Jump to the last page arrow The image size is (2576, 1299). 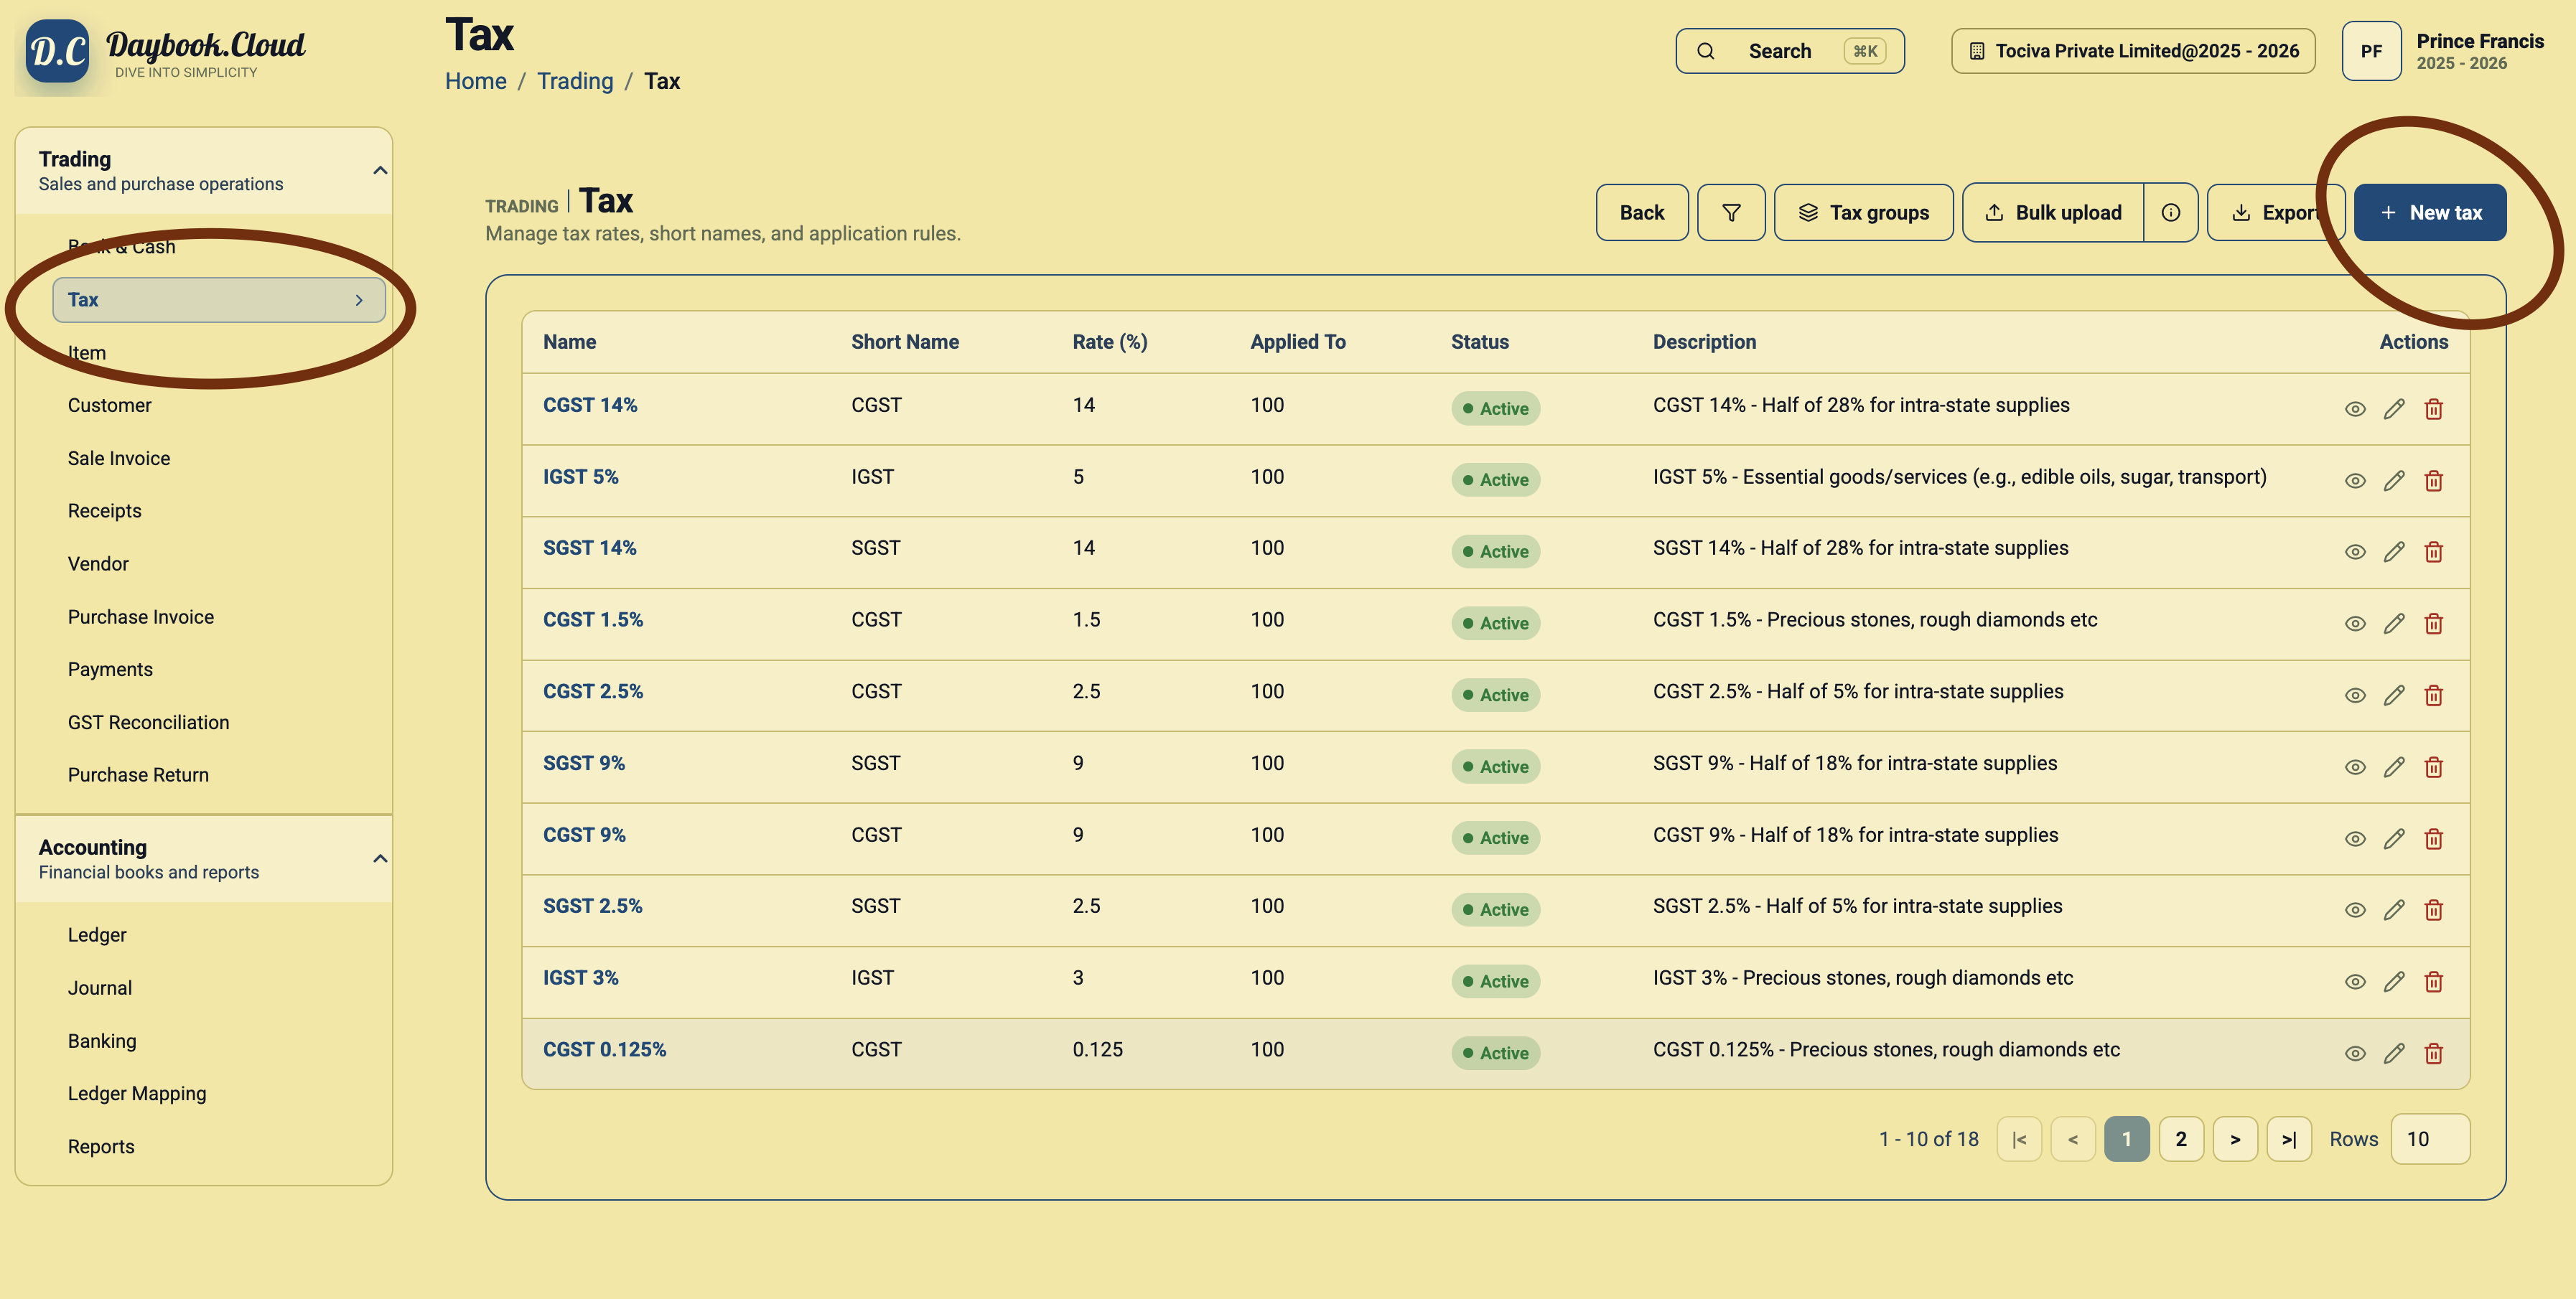pyautogui.click(x=2289, y=1139)
